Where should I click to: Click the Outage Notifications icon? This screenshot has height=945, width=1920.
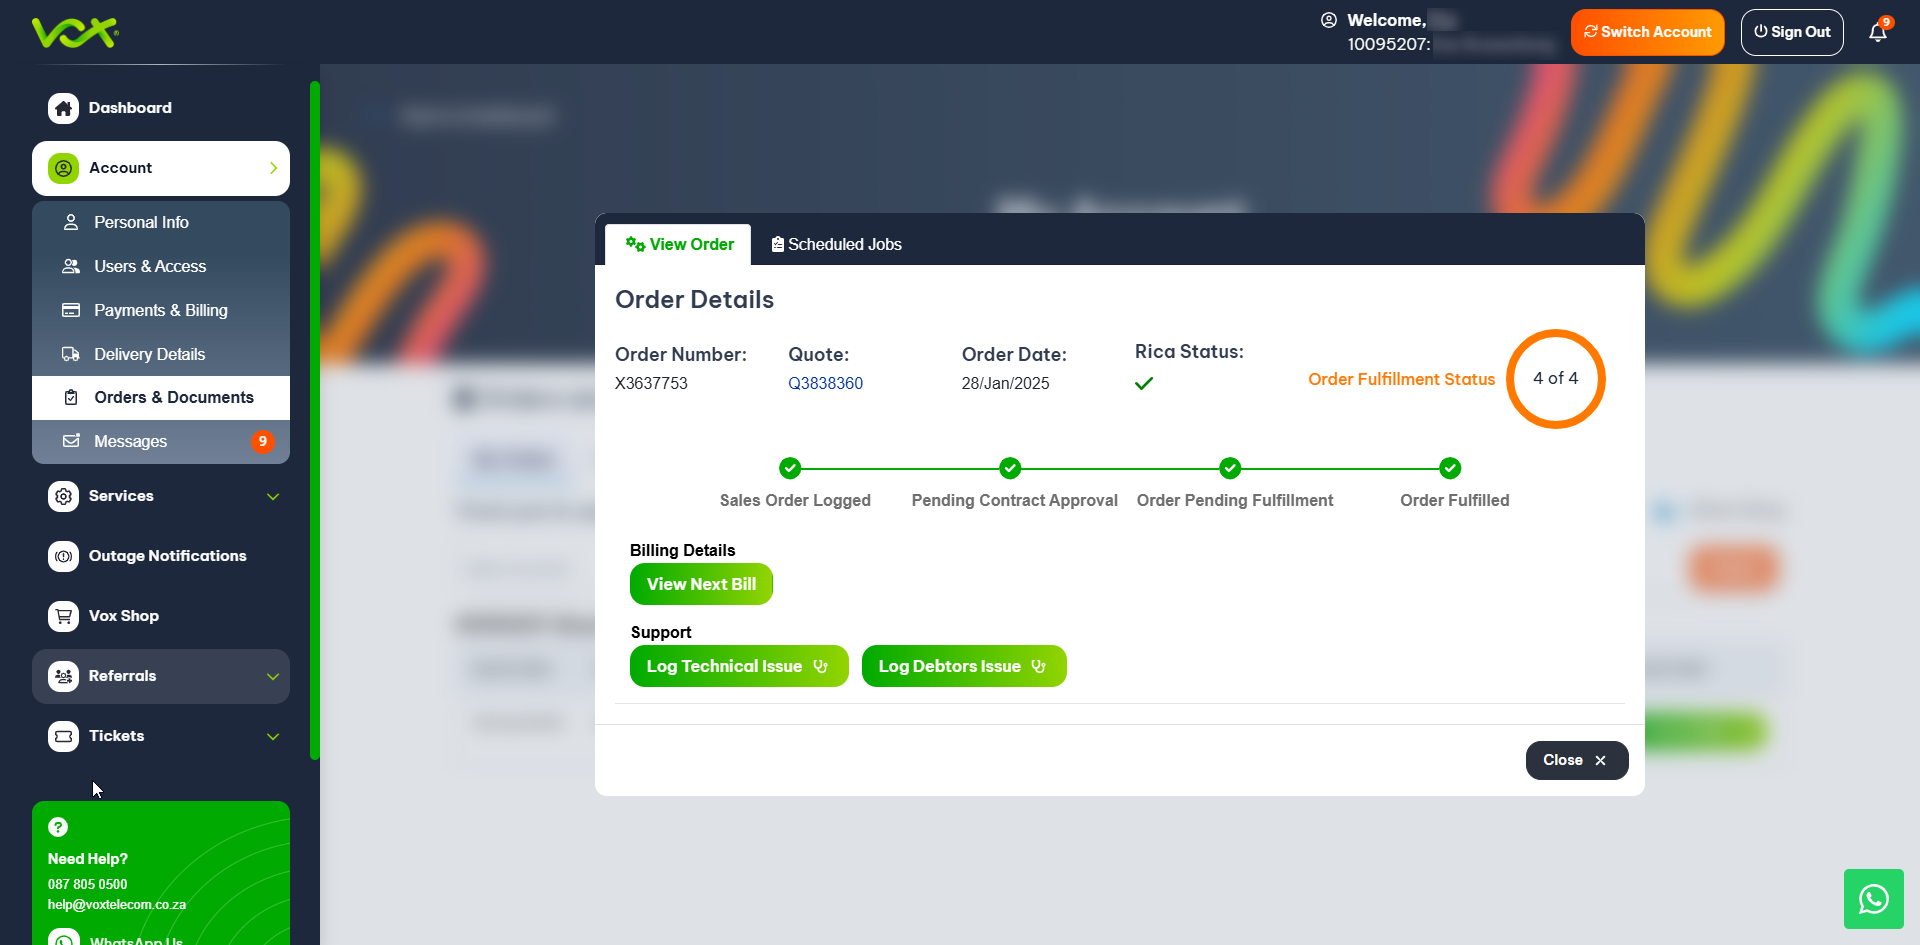[63, 556]
